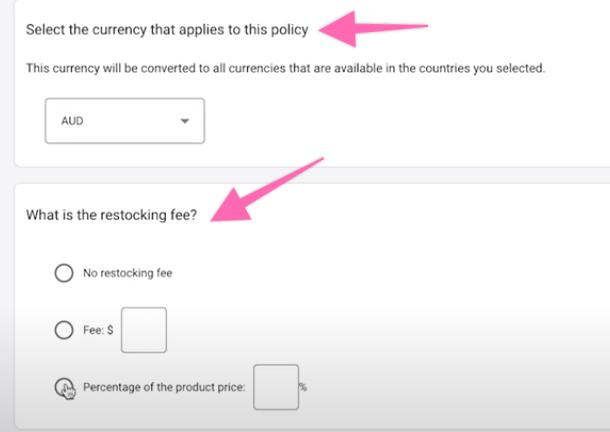
Task: Open the AUD currency dropdown
Action: click(x=125, y=120)
